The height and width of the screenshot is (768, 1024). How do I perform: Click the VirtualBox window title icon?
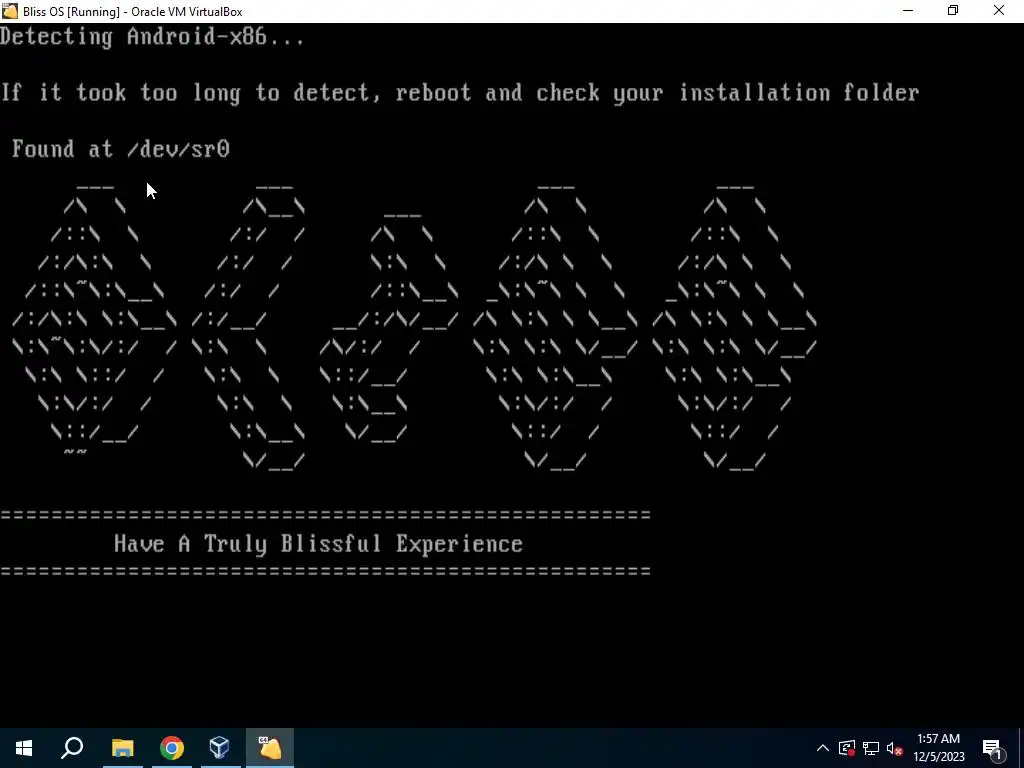click(10, 11)
